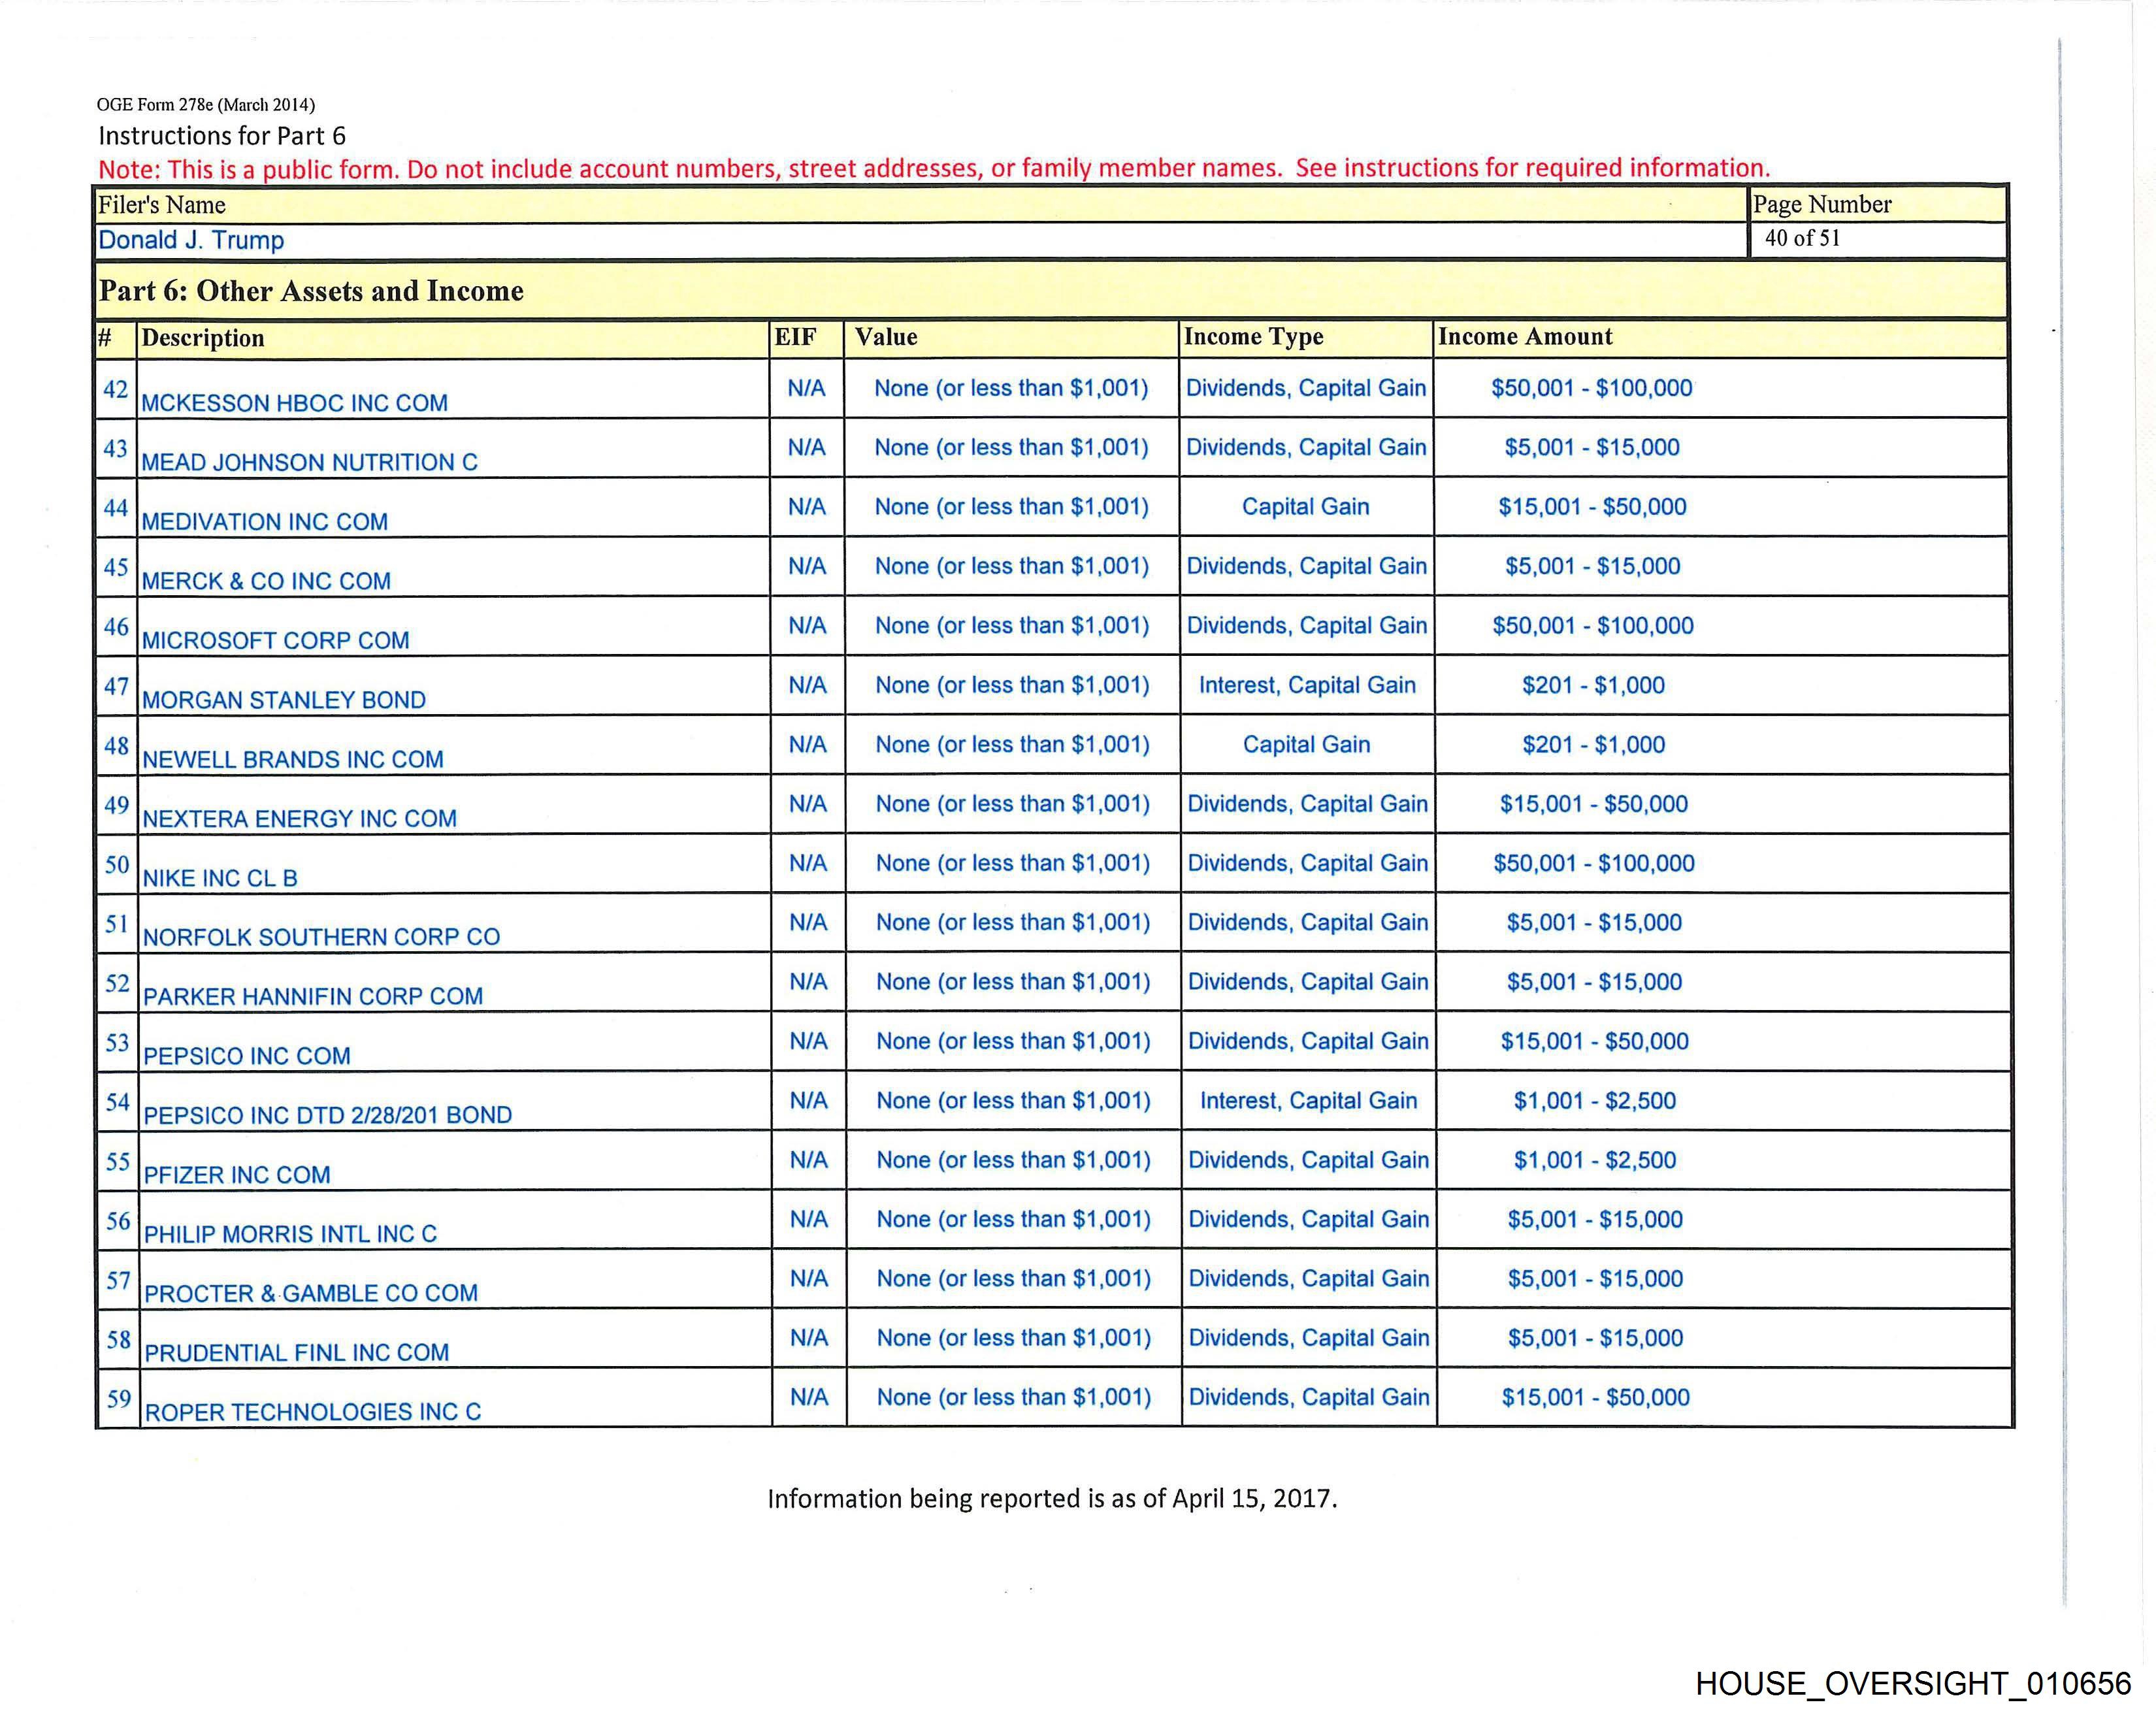Image resolution: width=2156 pixels, height=1711 pixels.
Task: Click the ROPER TECHNOLOGIES INC C entry
Action: pyautogui.click(x=313, y=1411)
